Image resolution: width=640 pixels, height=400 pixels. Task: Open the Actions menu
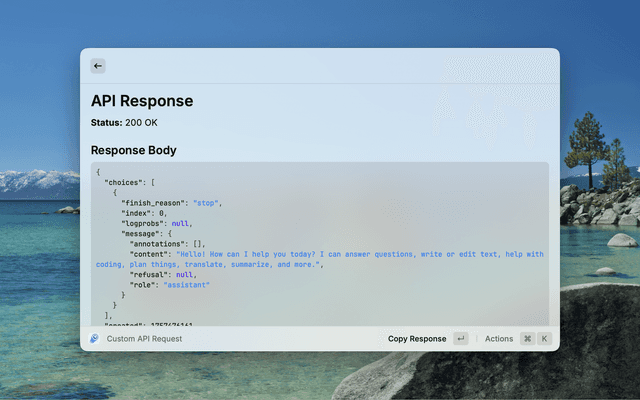click(498, 339)
